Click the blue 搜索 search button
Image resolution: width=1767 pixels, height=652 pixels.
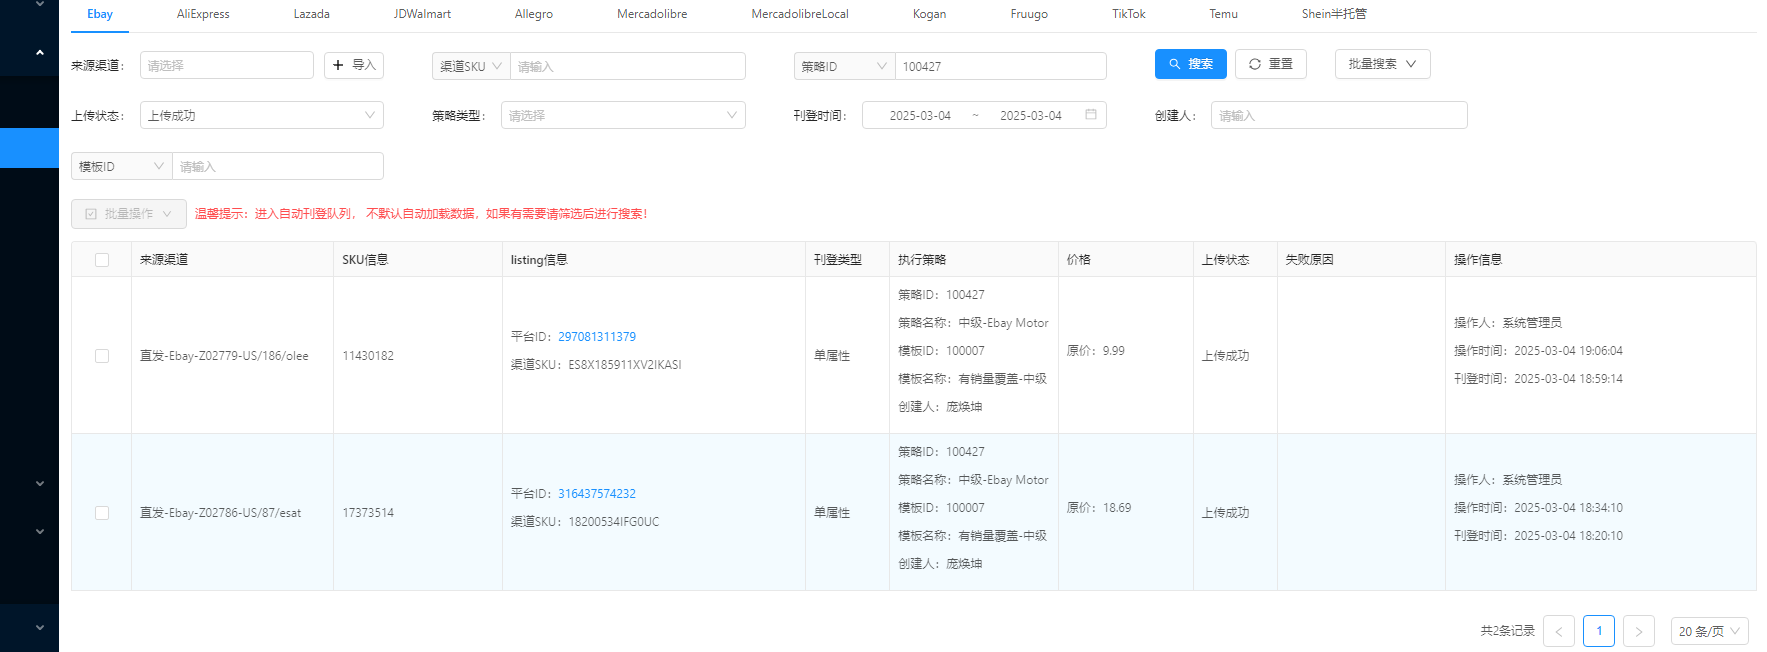(1191, 64)
